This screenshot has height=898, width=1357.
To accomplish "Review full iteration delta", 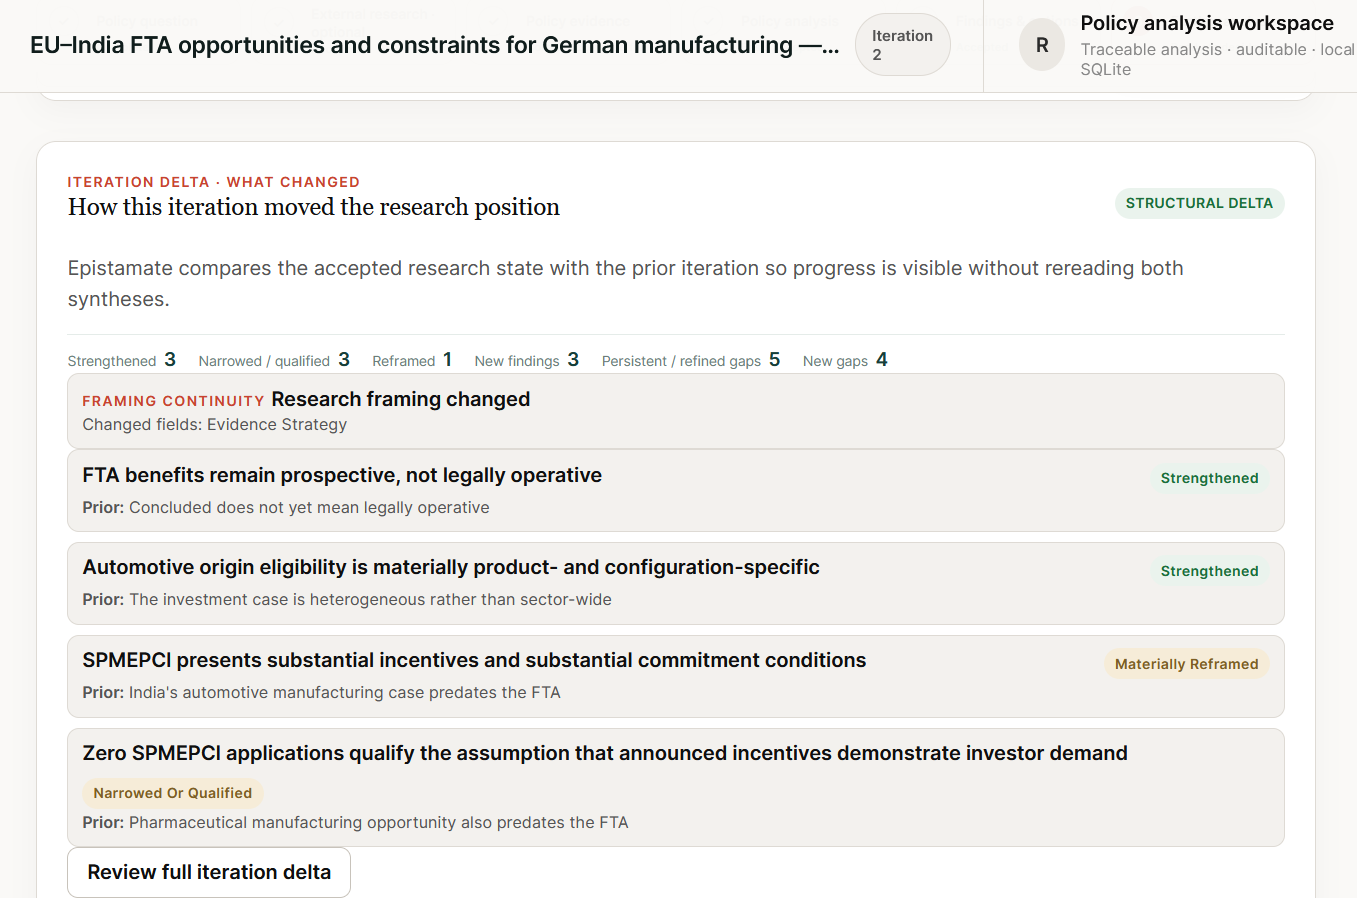I will click(x=209, y=872).
